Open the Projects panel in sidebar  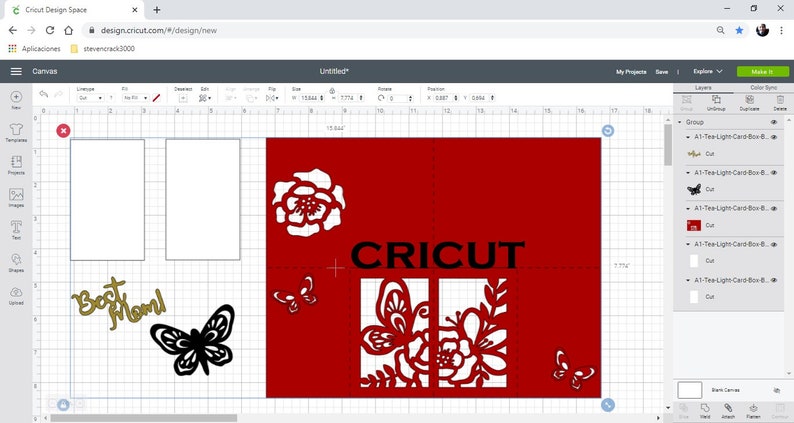point(16,165)
